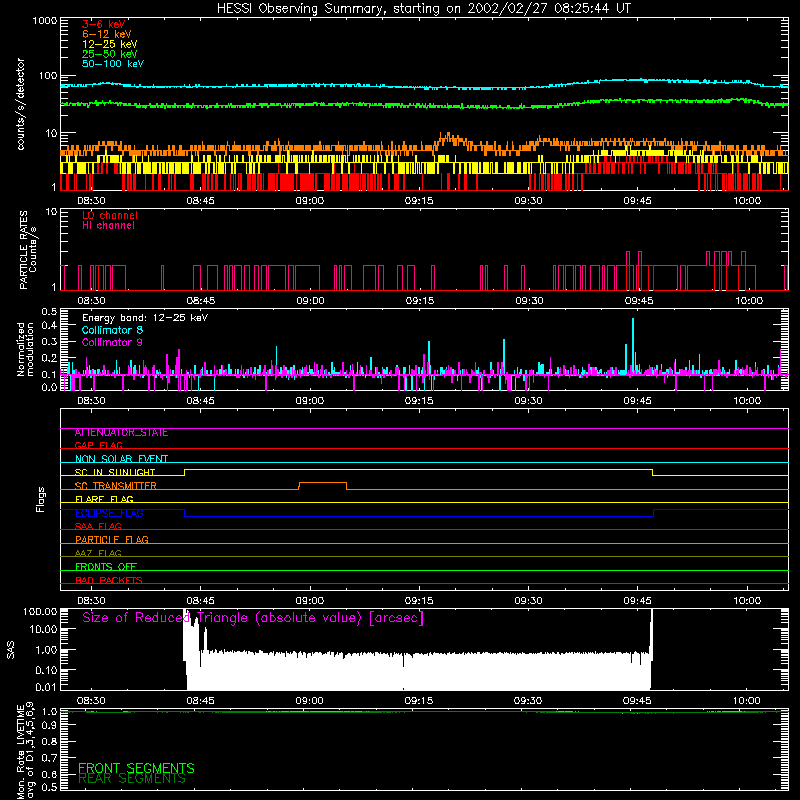Select the cyan 50-100 keV legend label
The width and height of the screenshot is (800, 800).
click(113, 64)
